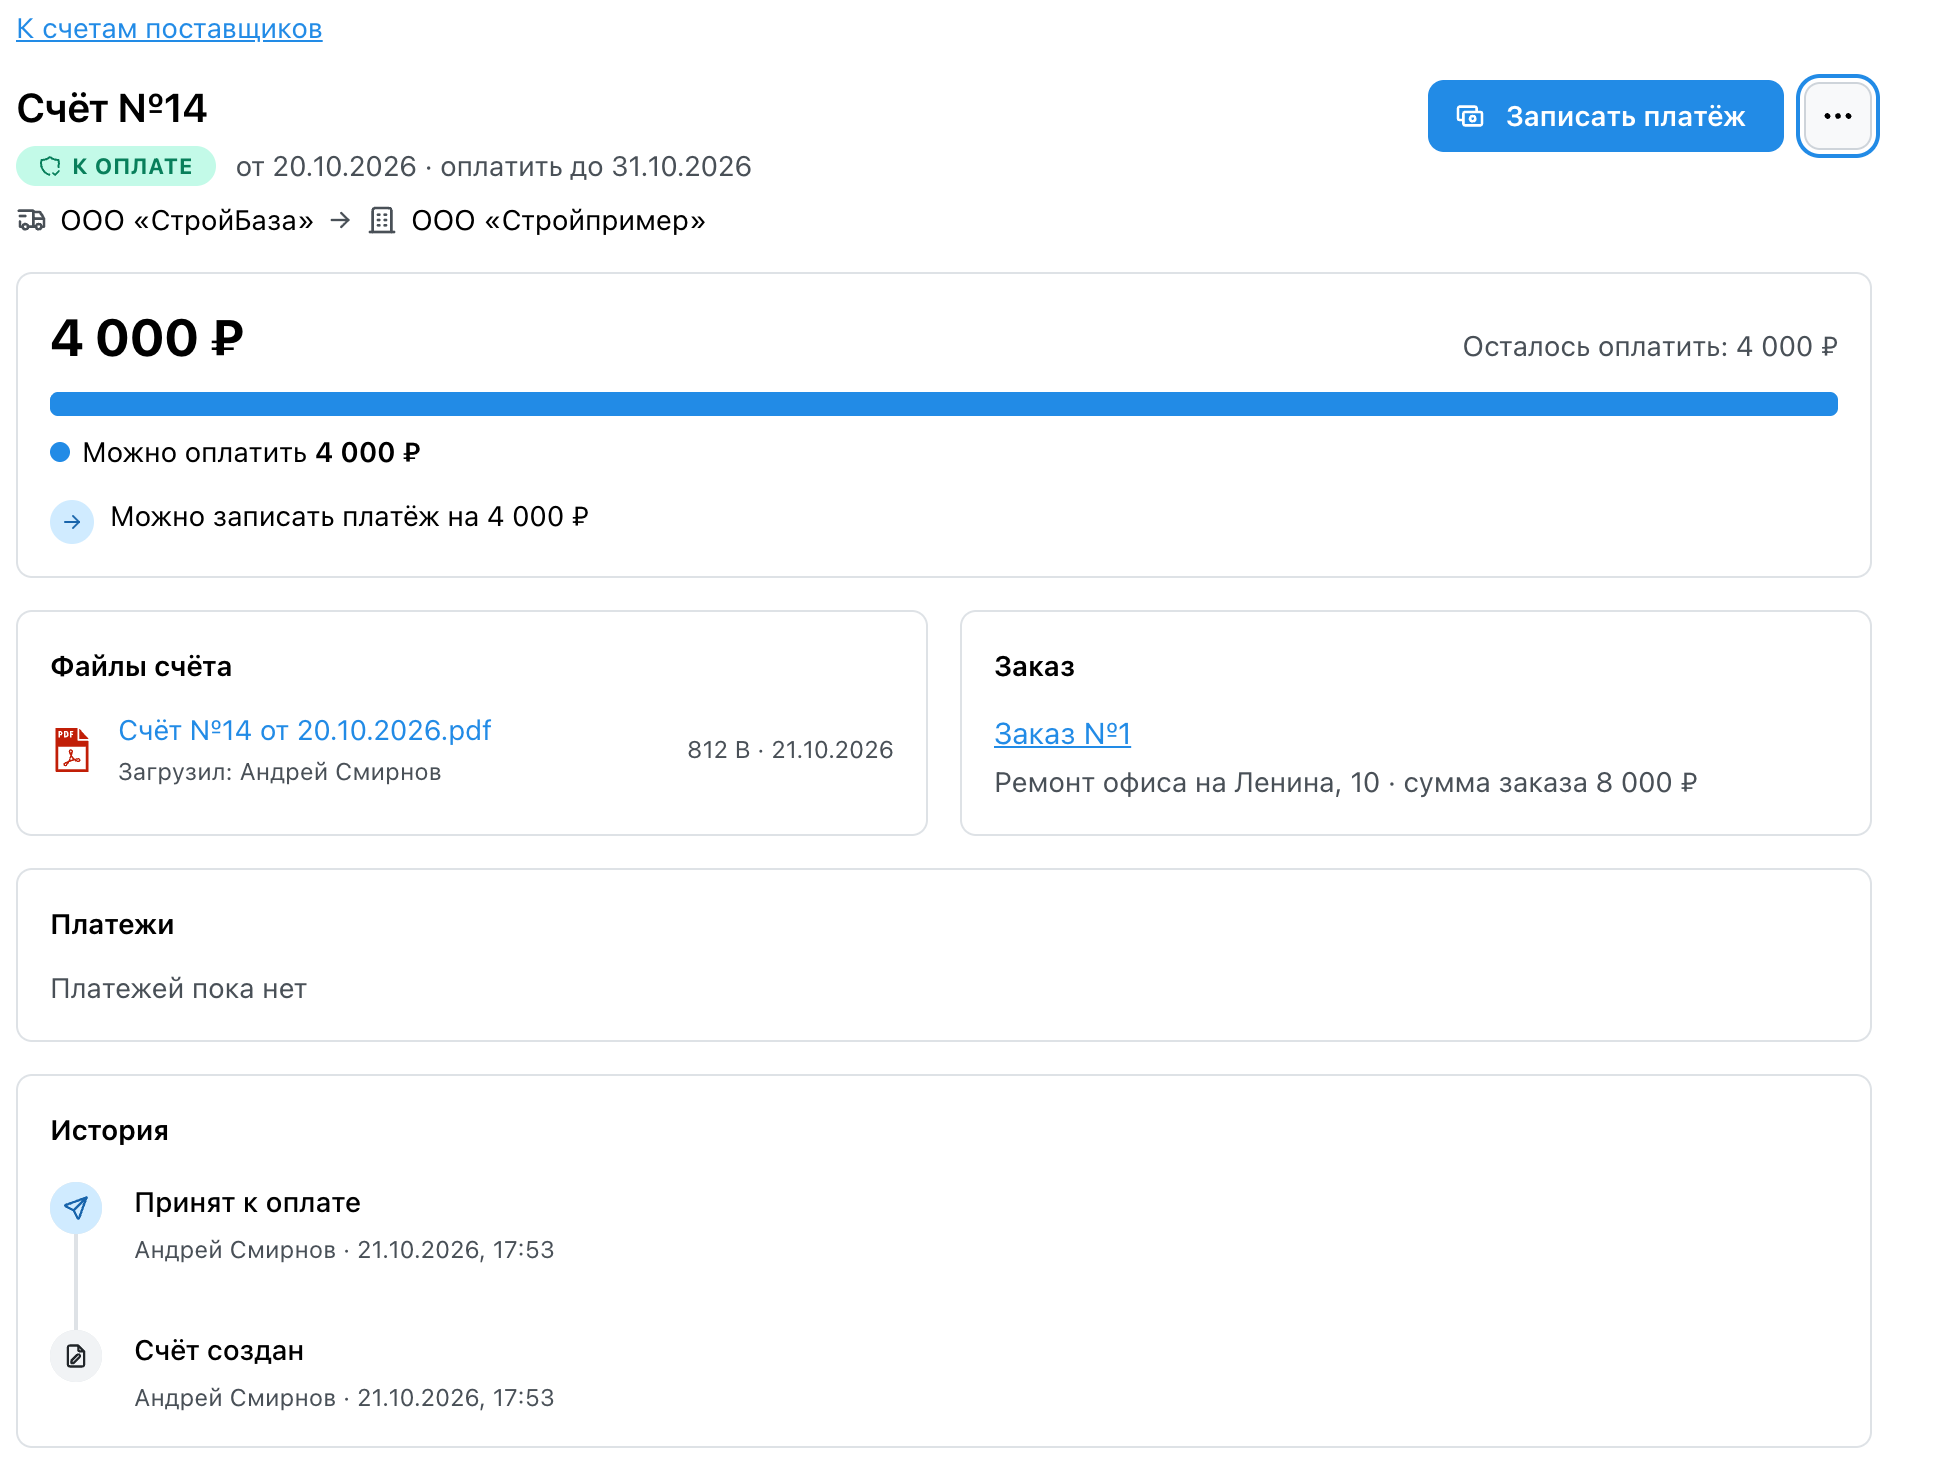This screenshot has height=1482, width=1952.
Task: Open the Заказ №1 link
Action: (1062, 734)
